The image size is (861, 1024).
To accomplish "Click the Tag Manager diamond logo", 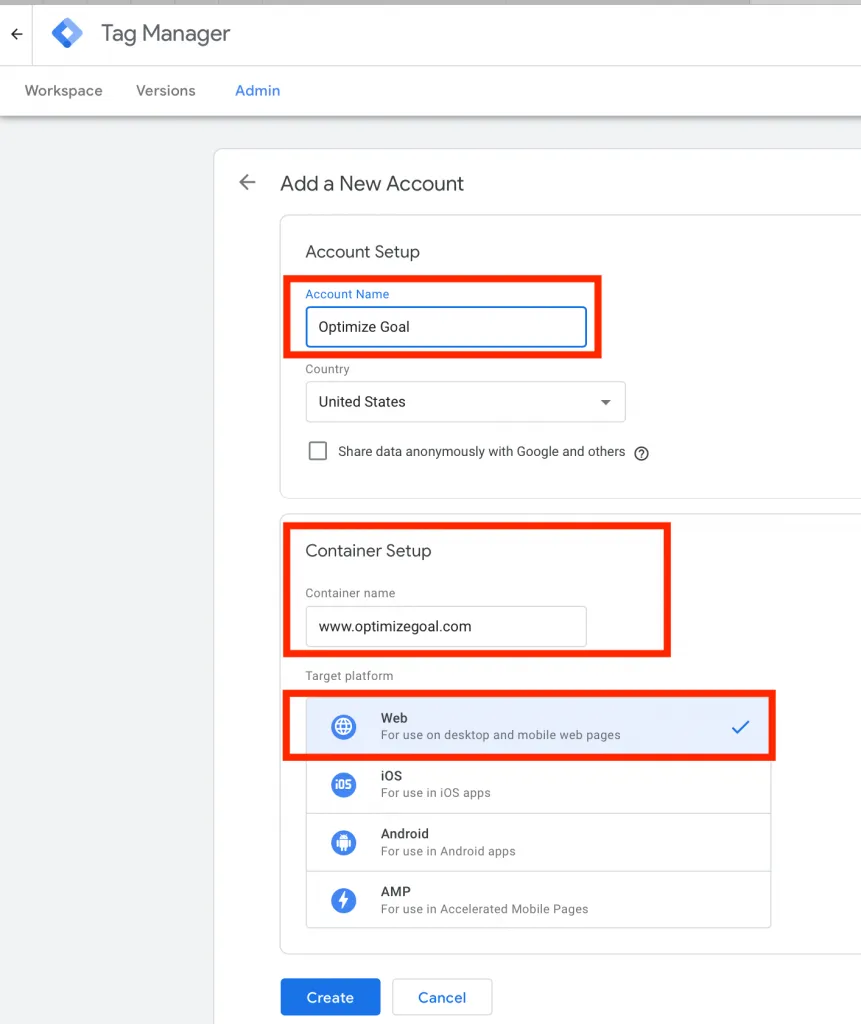I will (x=67, y=33).
